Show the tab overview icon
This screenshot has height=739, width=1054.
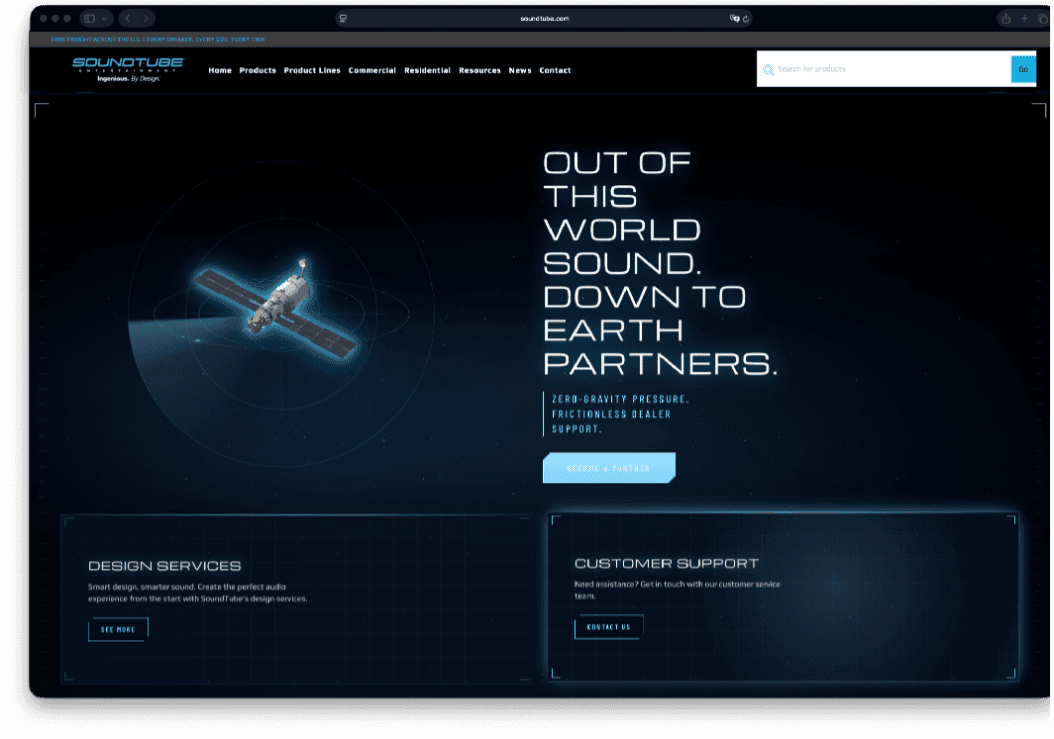tap(1043, 18)
